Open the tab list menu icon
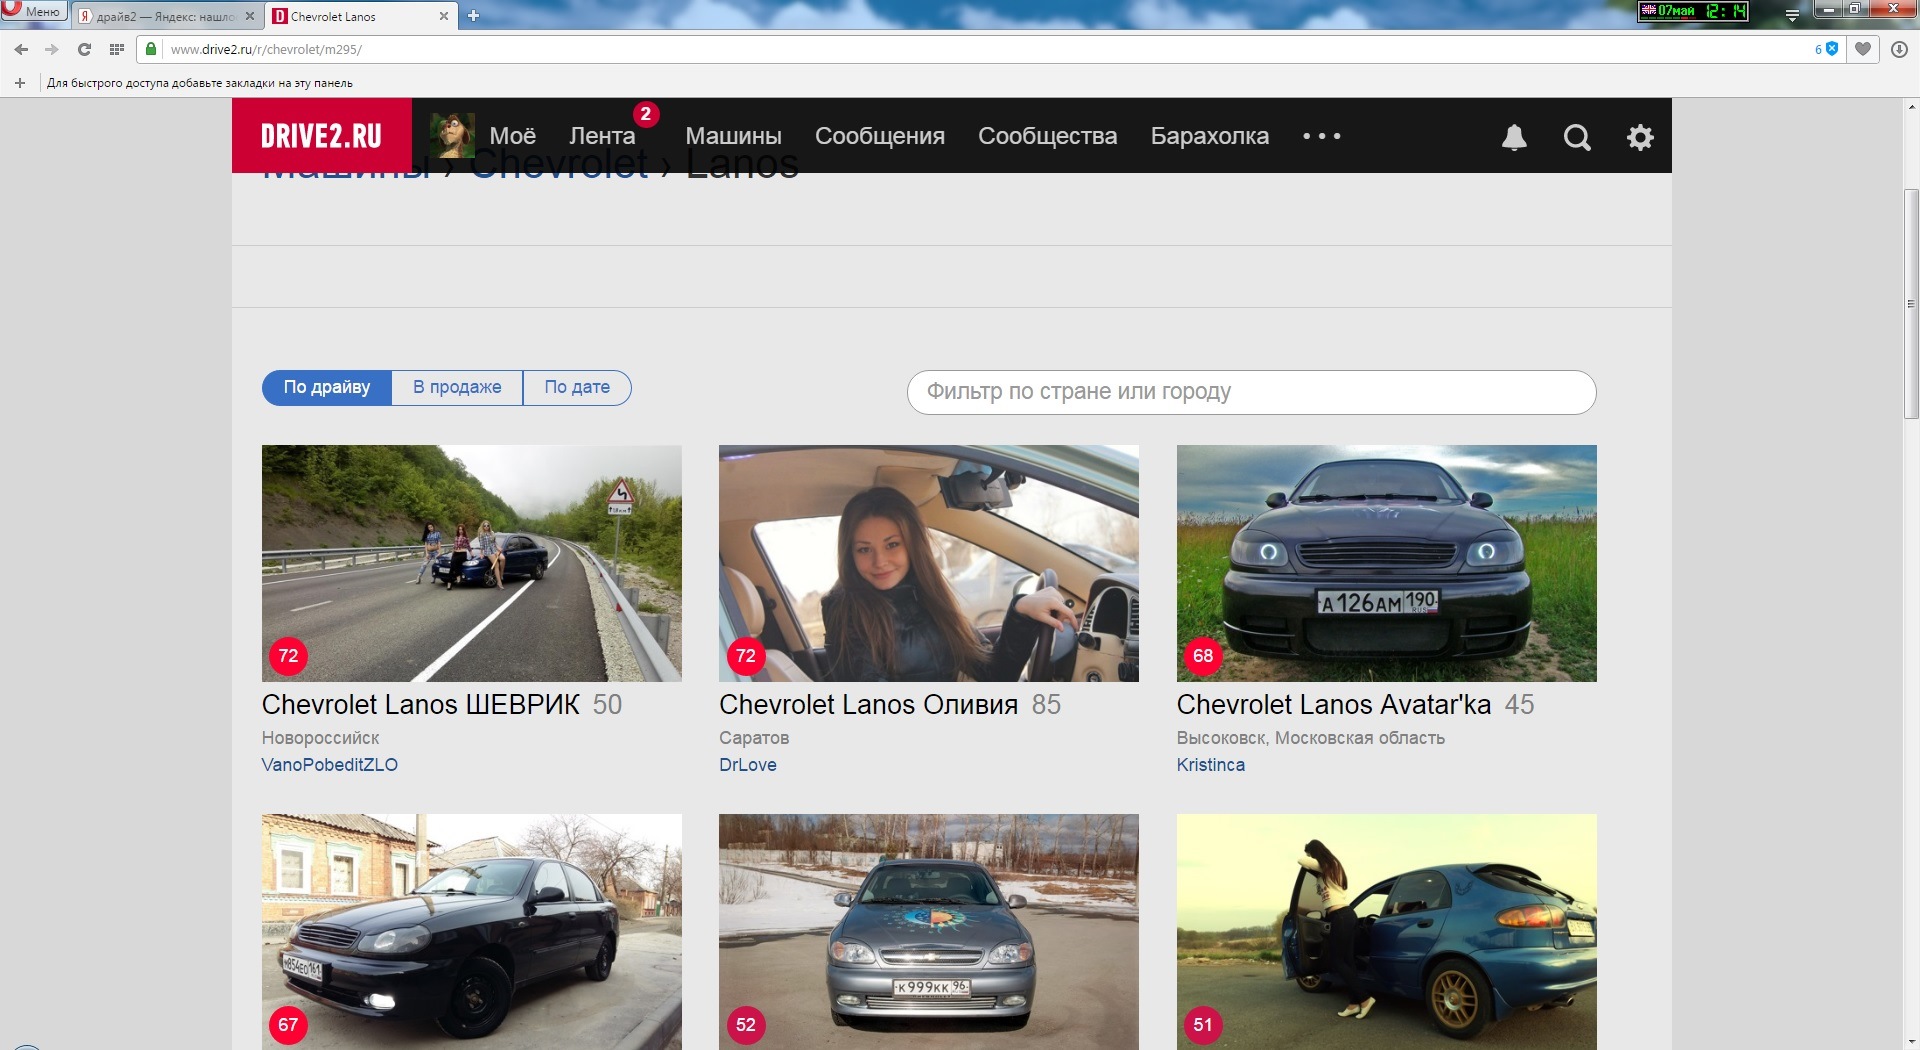The width and height of the screenshot is (1920, 1050). pos(1792,15)
